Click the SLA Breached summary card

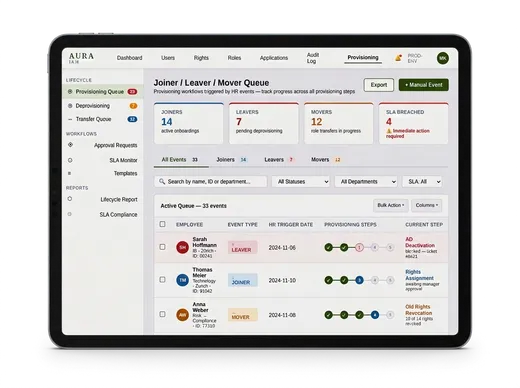(x=413, y=123)
